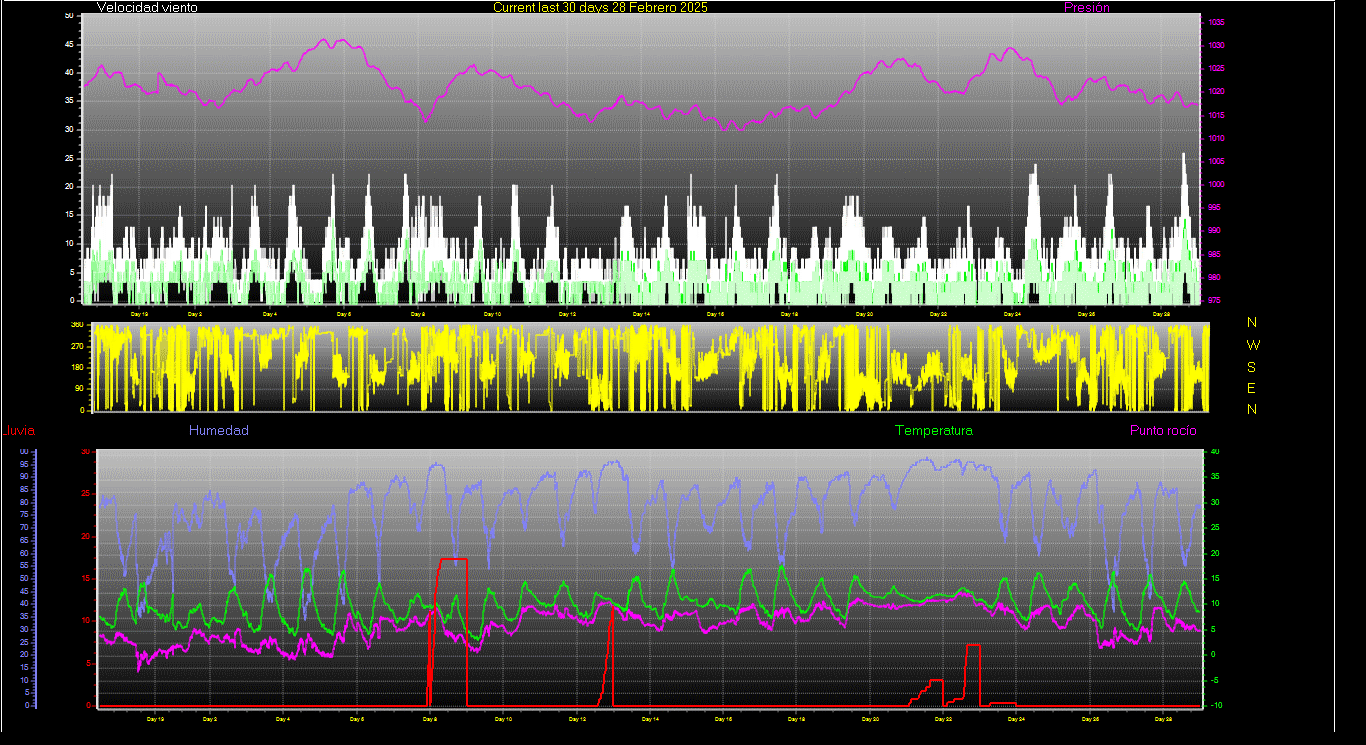Image resolution: width=1366 pixels, height=745 pixels.
Task: Select the 'Humedad' legend label
Action: 219,431
